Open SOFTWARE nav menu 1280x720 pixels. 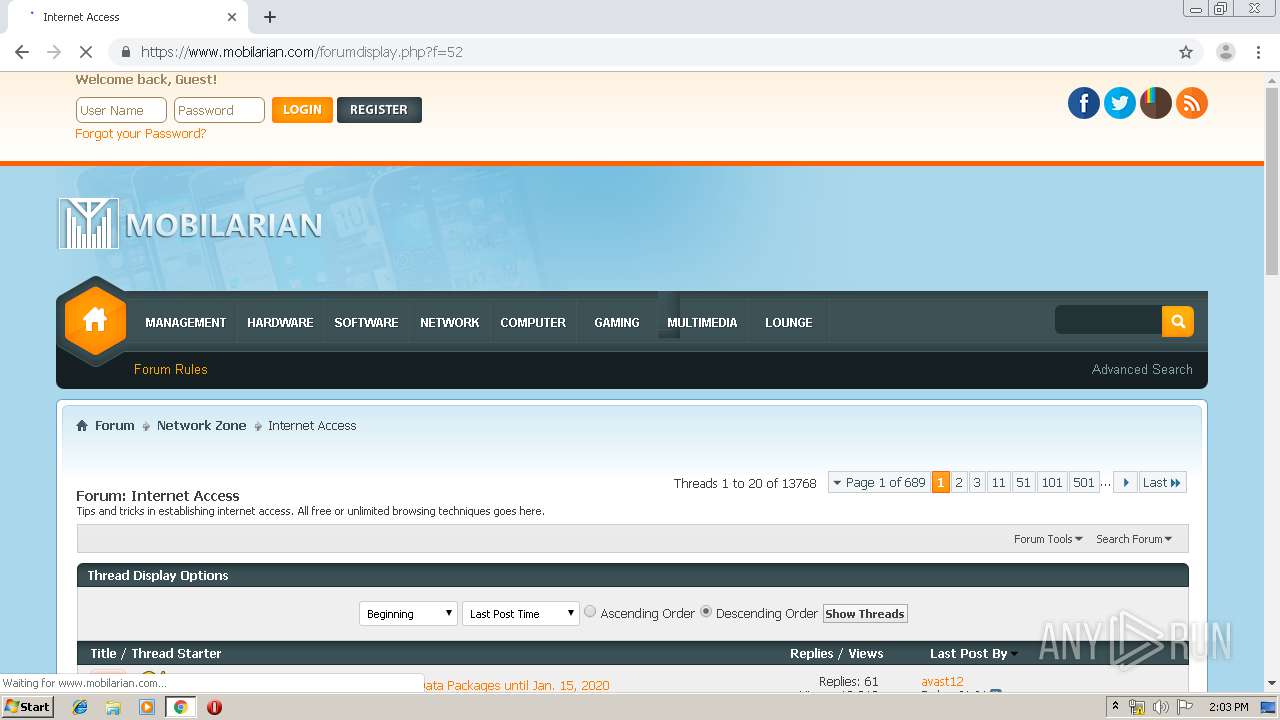click(366, 322)
